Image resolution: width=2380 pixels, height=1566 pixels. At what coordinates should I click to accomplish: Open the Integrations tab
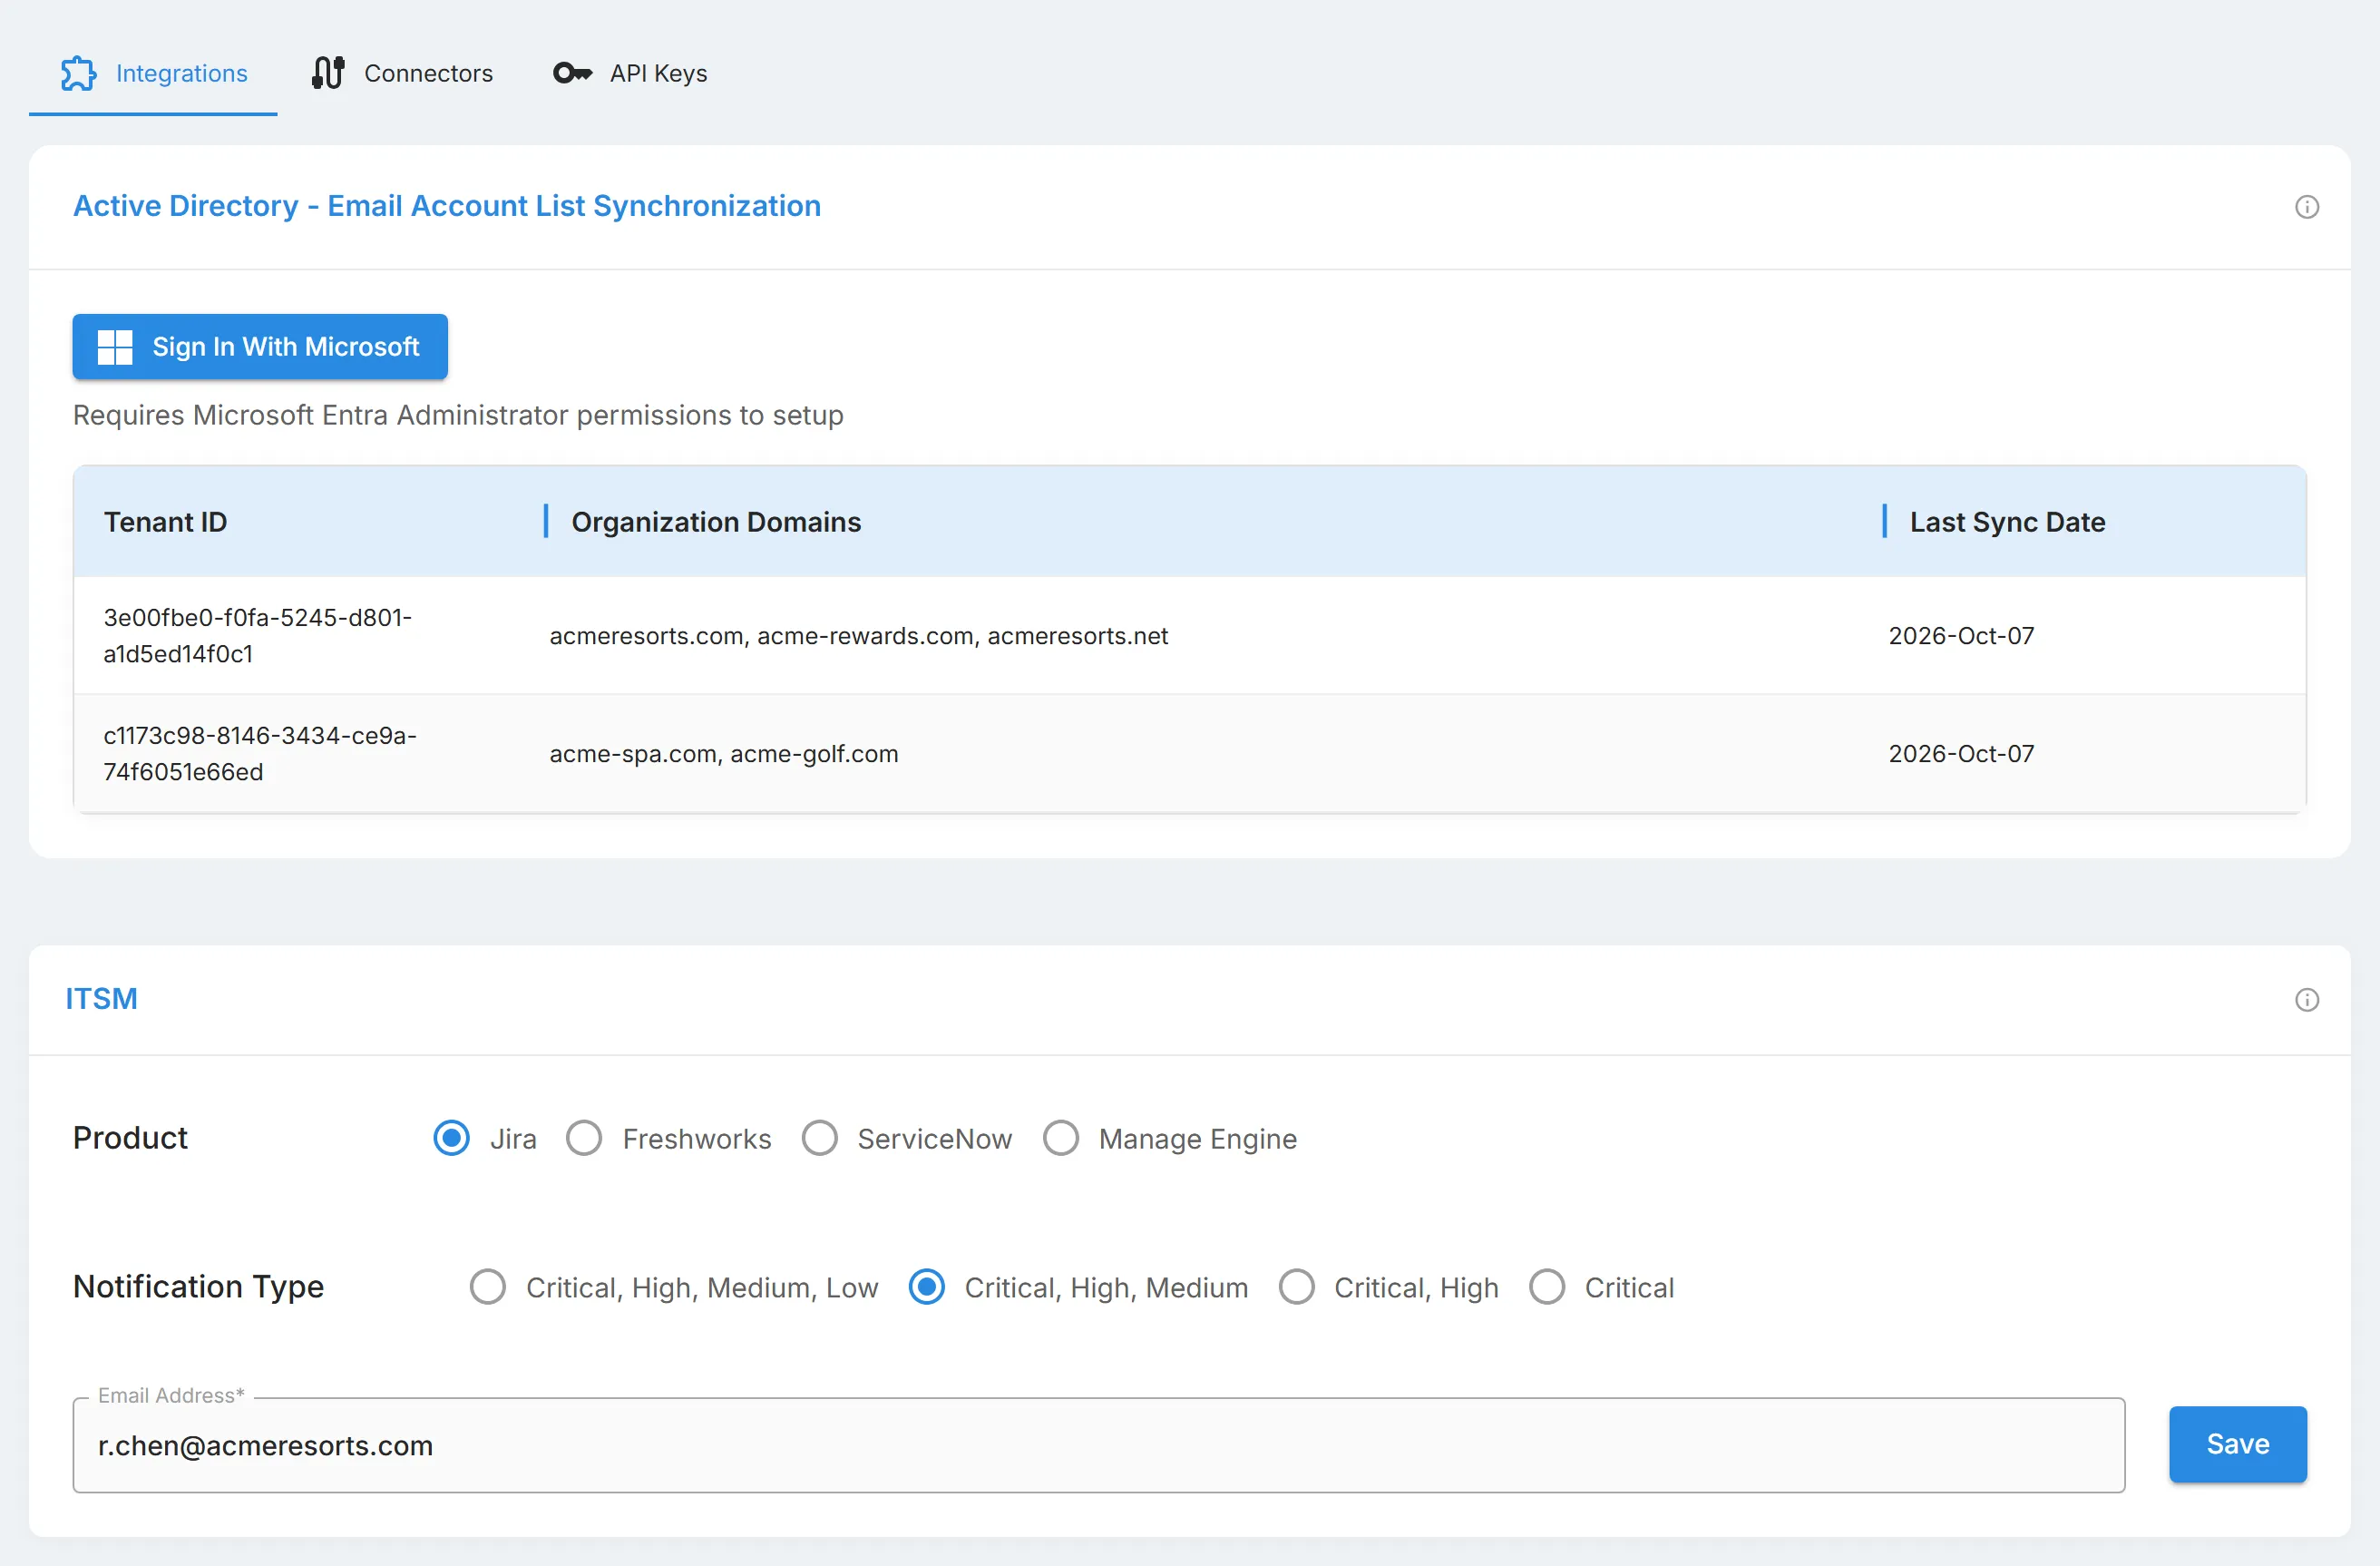tap(153, 73)
